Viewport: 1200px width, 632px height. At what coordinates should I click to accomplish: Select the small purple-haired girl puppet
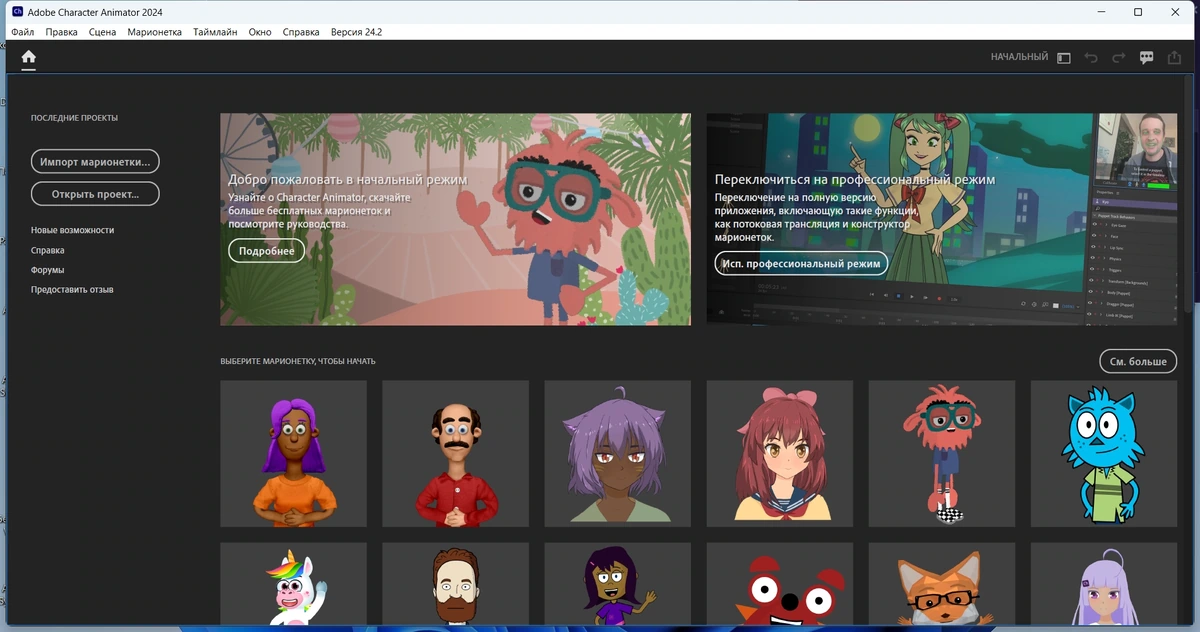(x=617, y=584)
